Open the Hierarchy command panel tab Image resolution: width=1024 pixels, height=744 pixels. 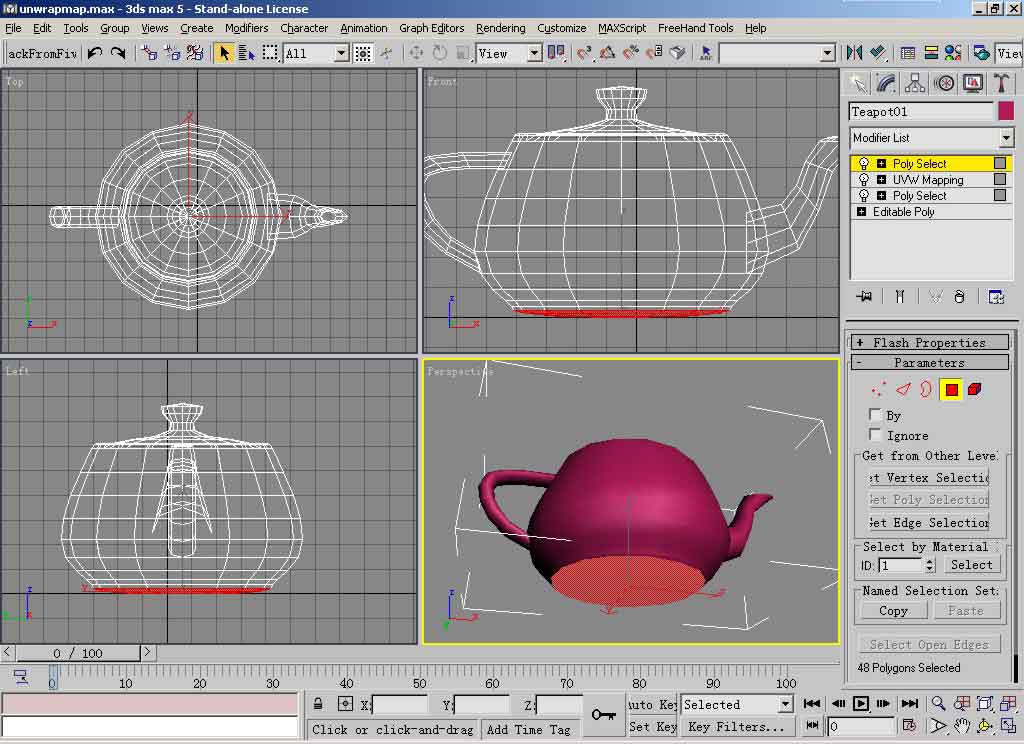(x=915, y=83)
